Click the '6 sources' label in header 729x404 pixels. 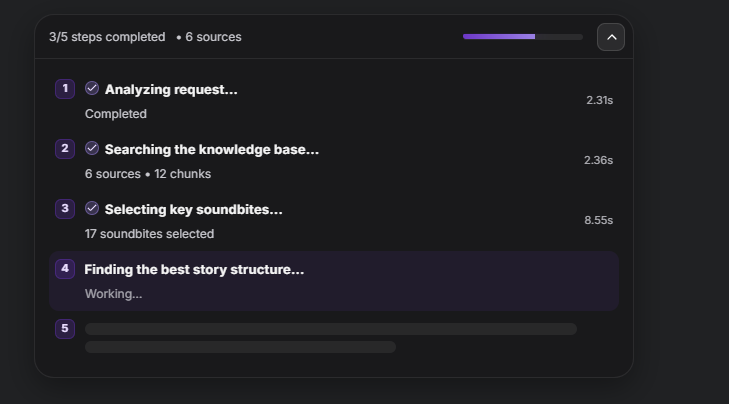[213, 37]
